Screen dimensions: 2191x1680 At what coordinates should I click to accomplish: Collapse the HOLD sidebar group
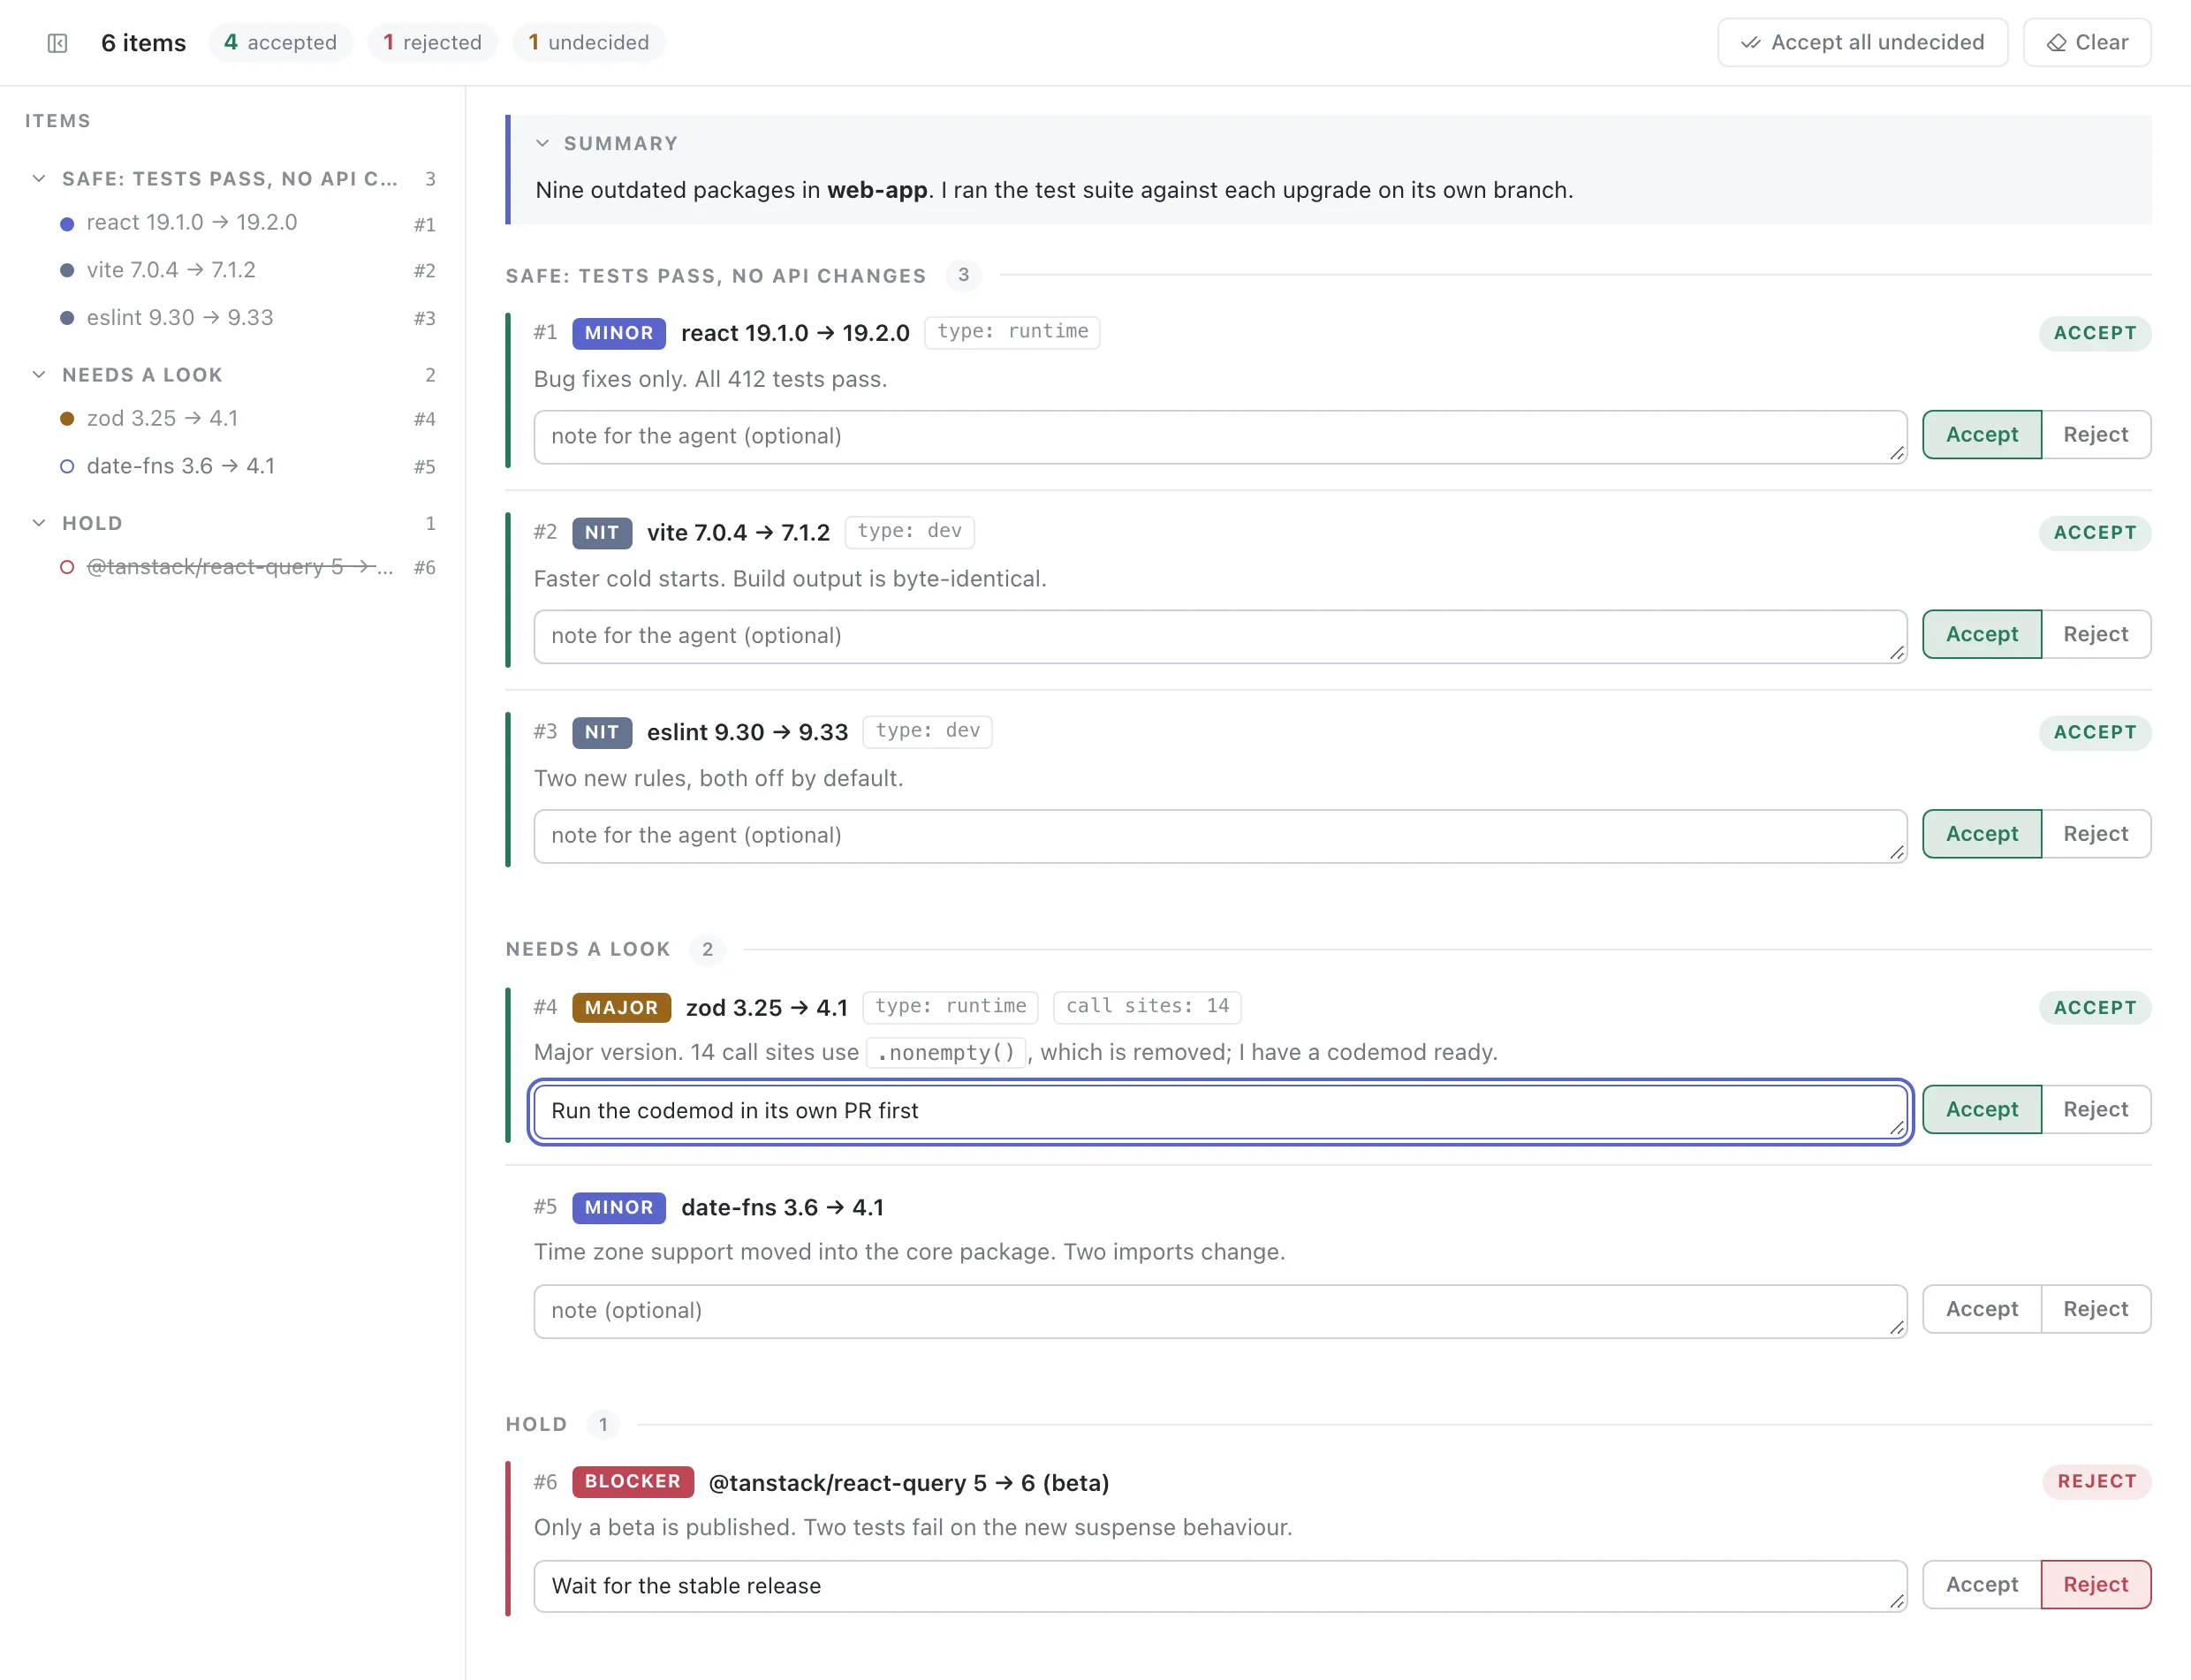pos(39,522)
